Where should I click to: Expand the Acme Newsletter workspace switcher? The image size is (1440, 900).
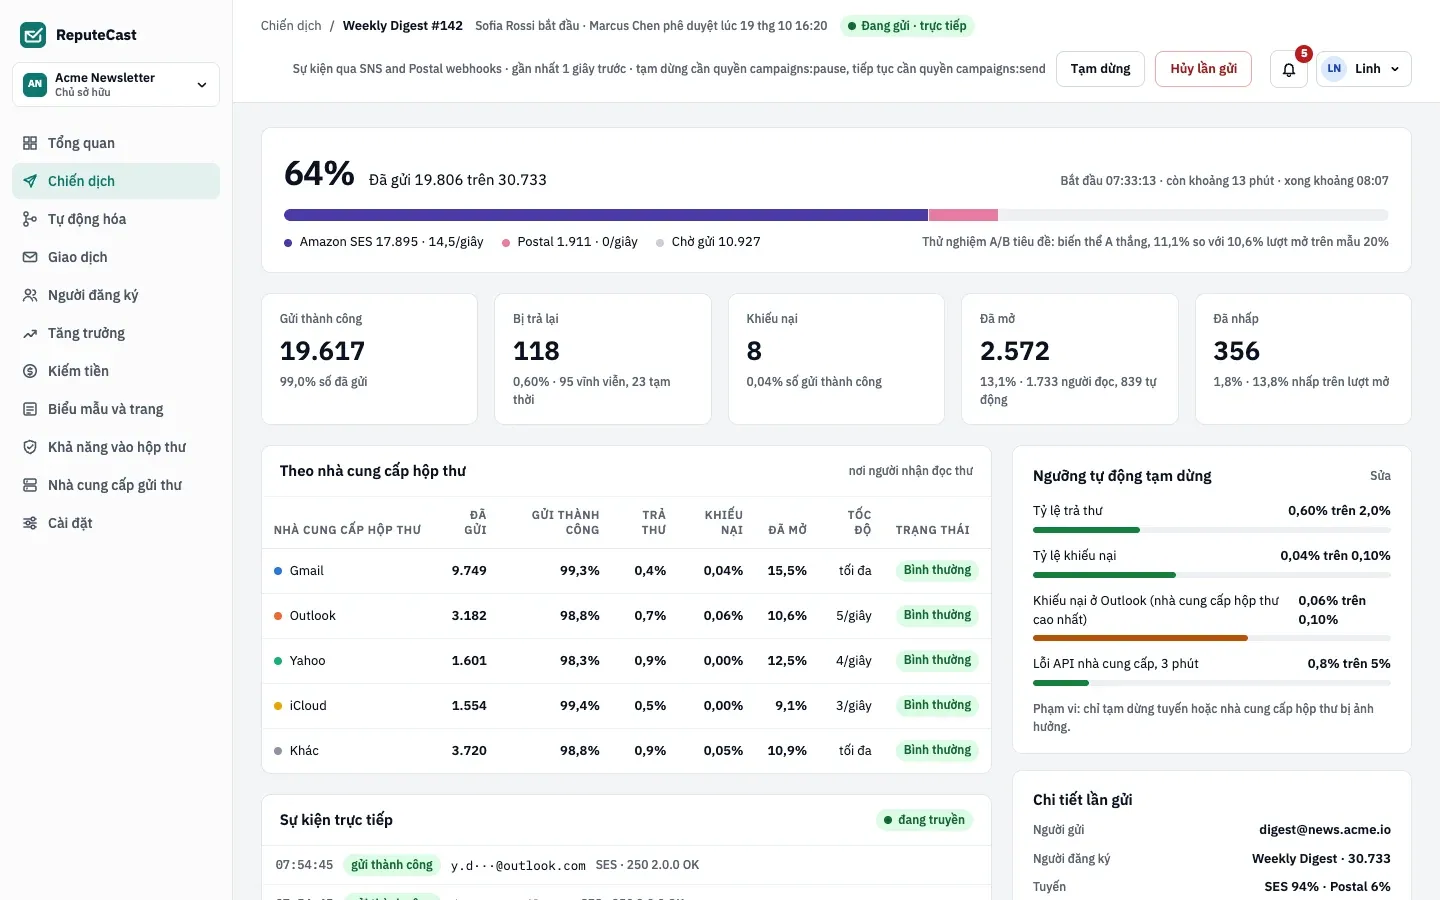[x=116, y=84]
